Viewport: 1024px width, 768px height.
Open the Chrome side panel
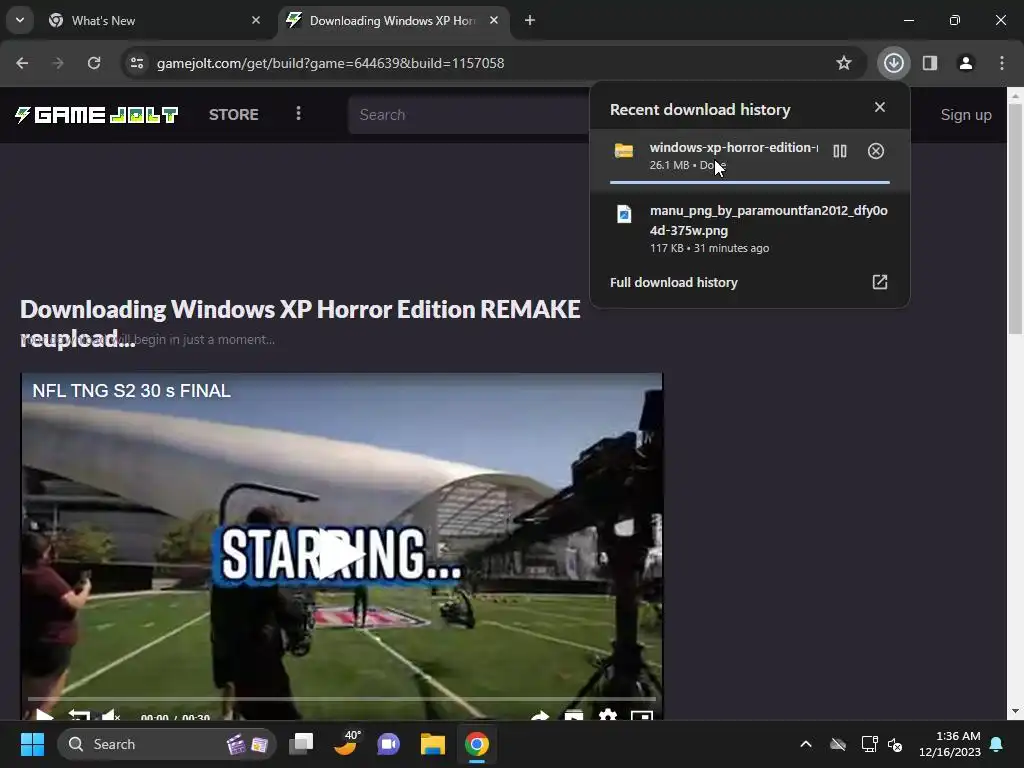[930, 63]
